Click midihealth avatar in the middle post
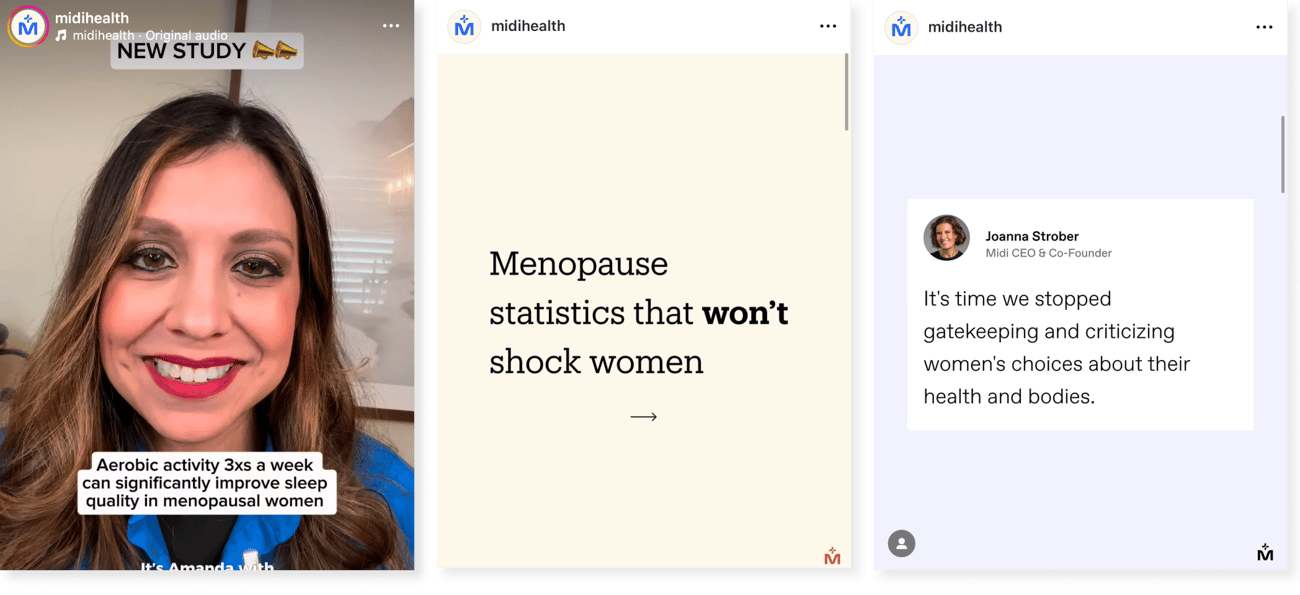Viewport: 1300px width, 595px height. click(x=464, y=27)
